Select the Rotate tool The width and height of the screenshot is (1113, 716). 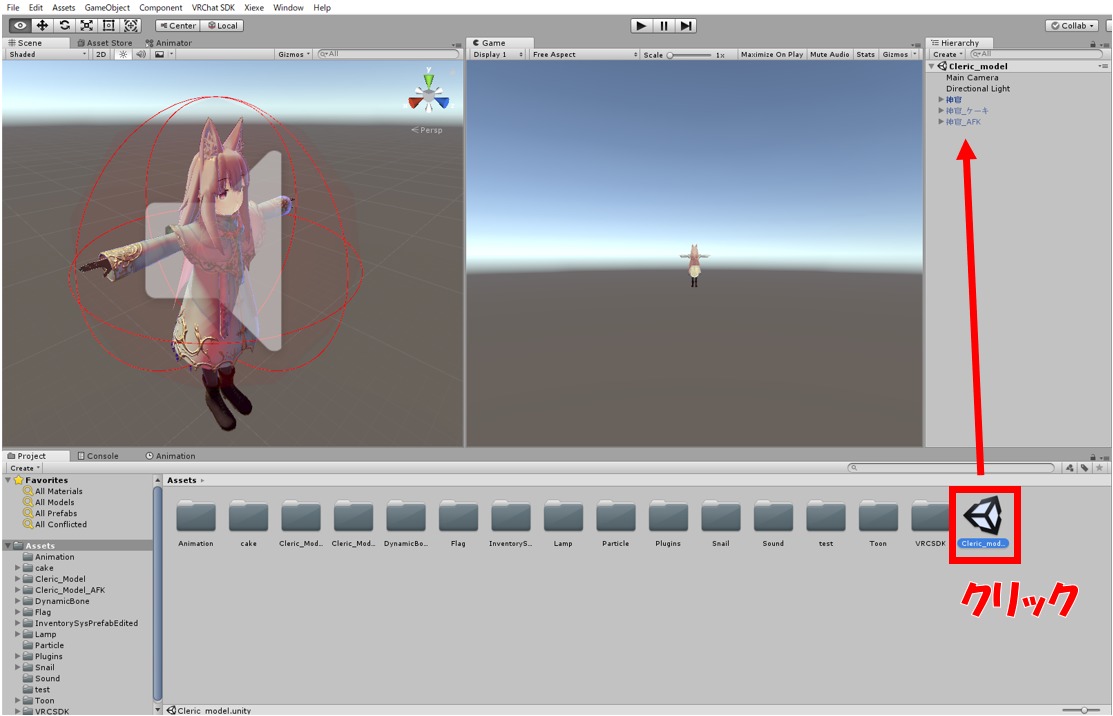coord(64,25)
